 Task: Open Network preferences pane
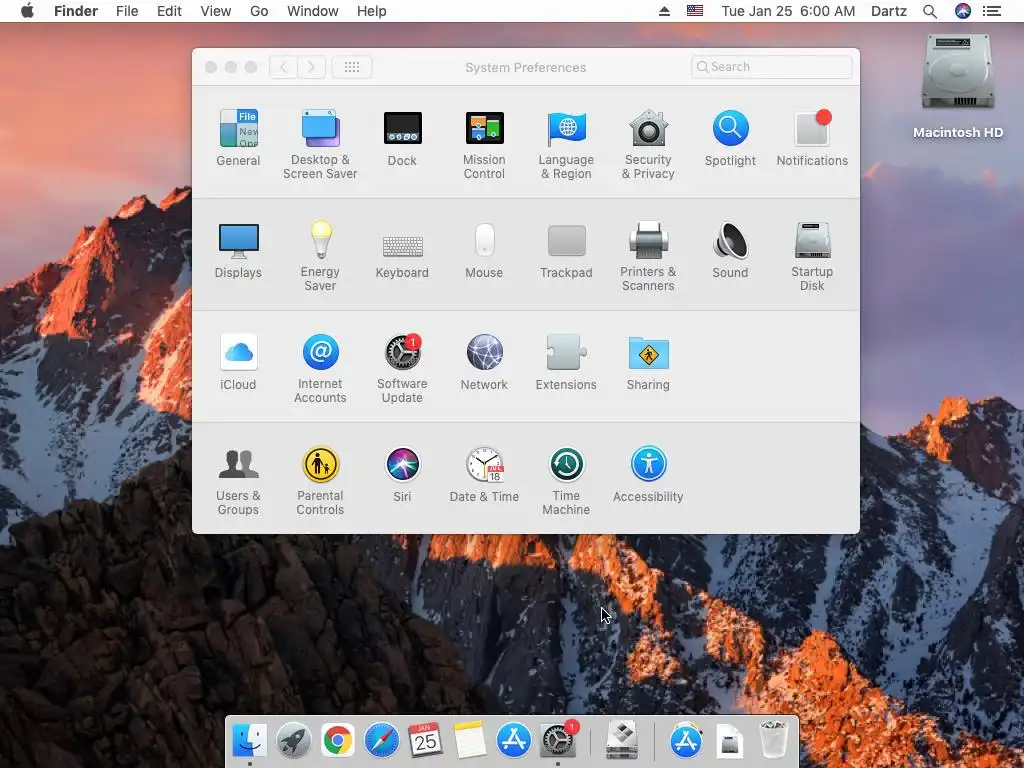click(484, 362)
